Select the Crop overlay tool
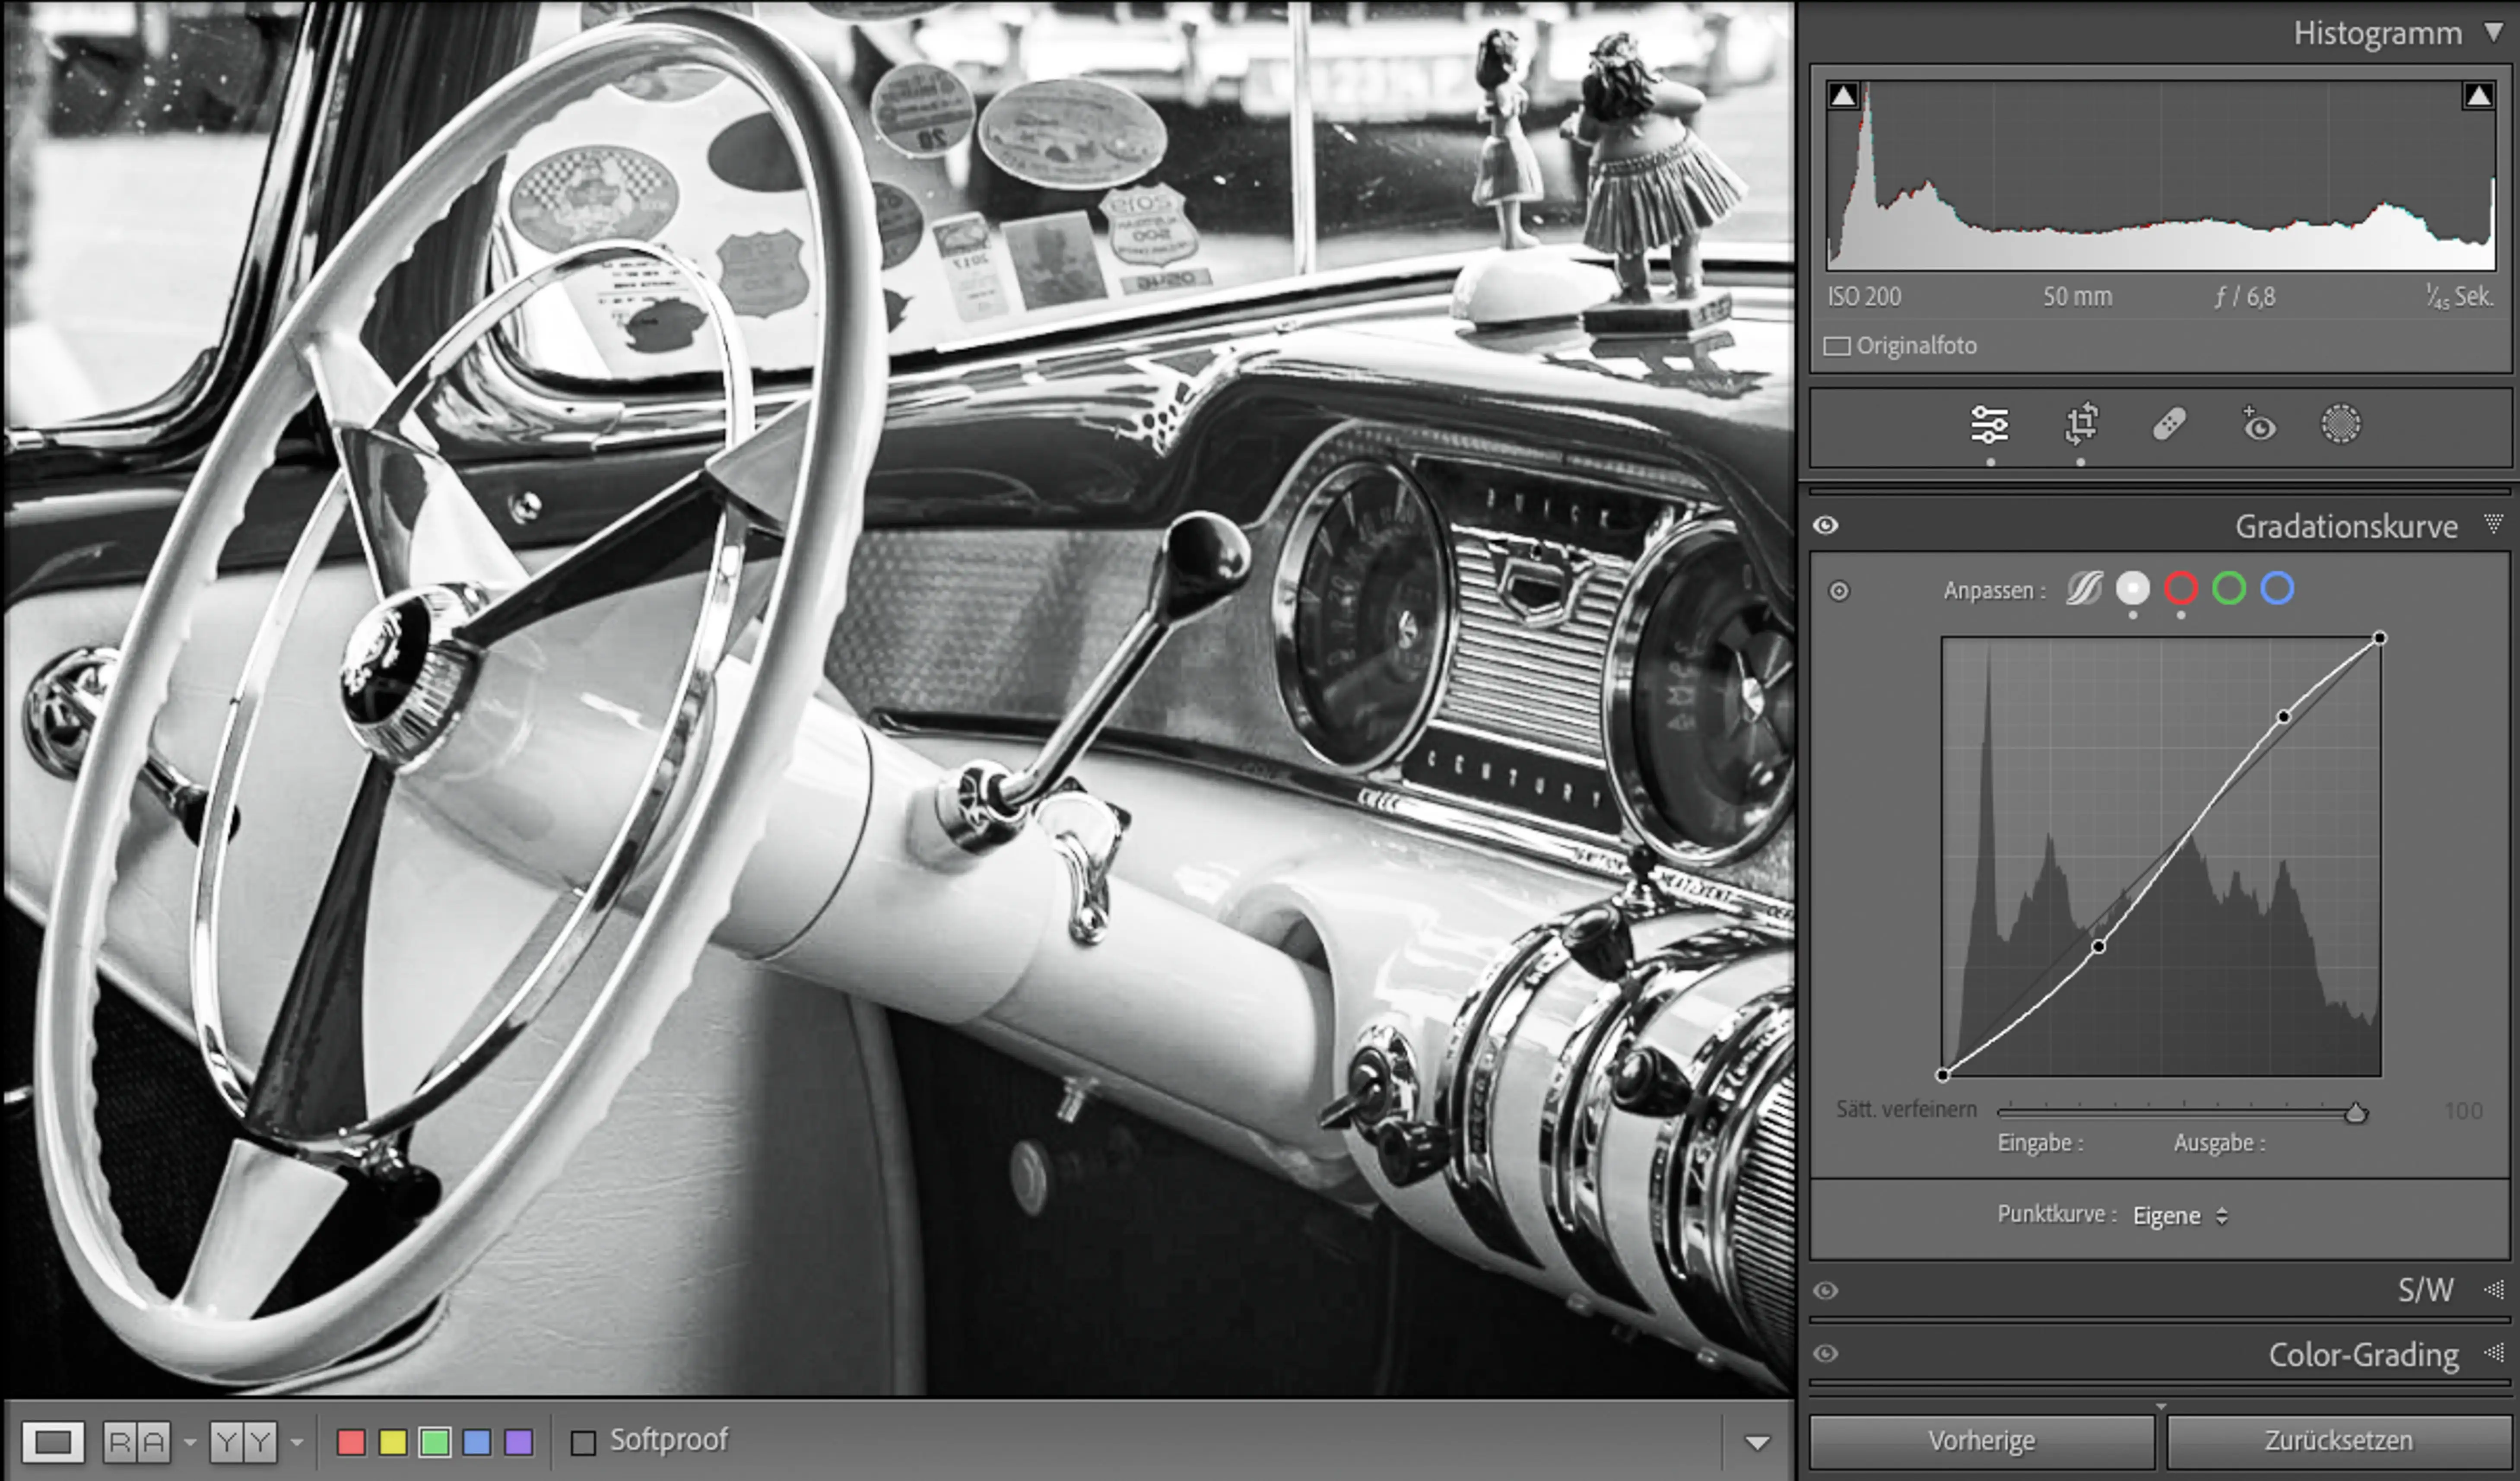The image size is (2520, 1481). pos(2081,424)
